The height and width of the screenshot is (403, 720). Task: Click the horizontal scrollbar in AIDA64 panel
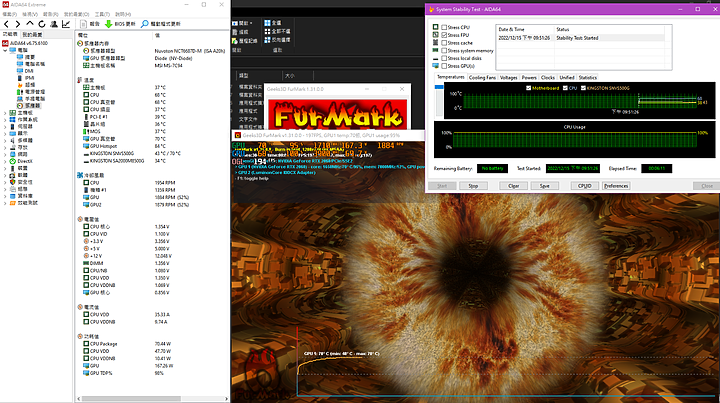(131, 398)
